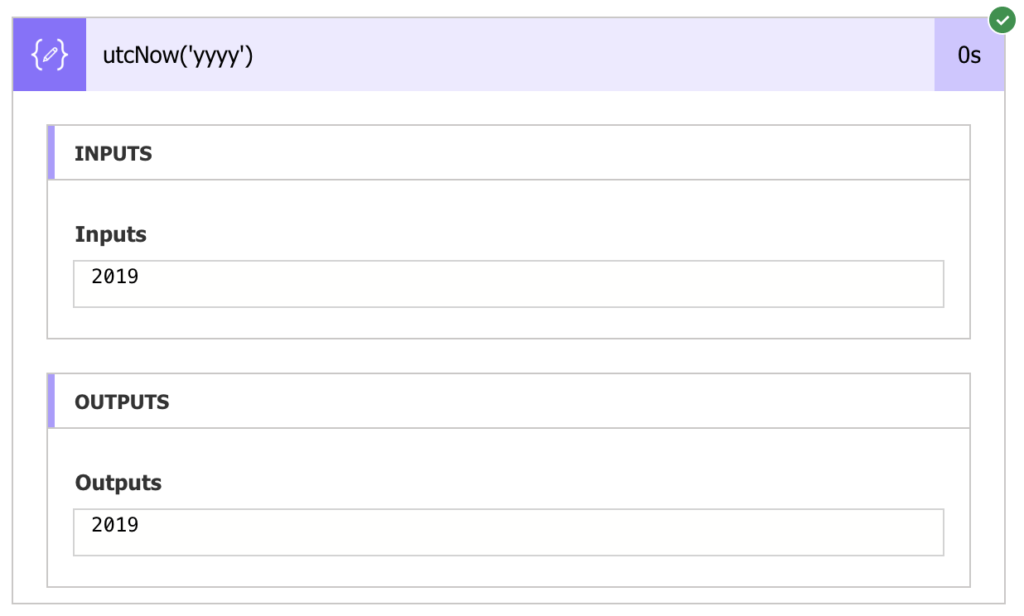Expand the INPUTS section header
Viewport: 1024px width, 616px height.
113,154
